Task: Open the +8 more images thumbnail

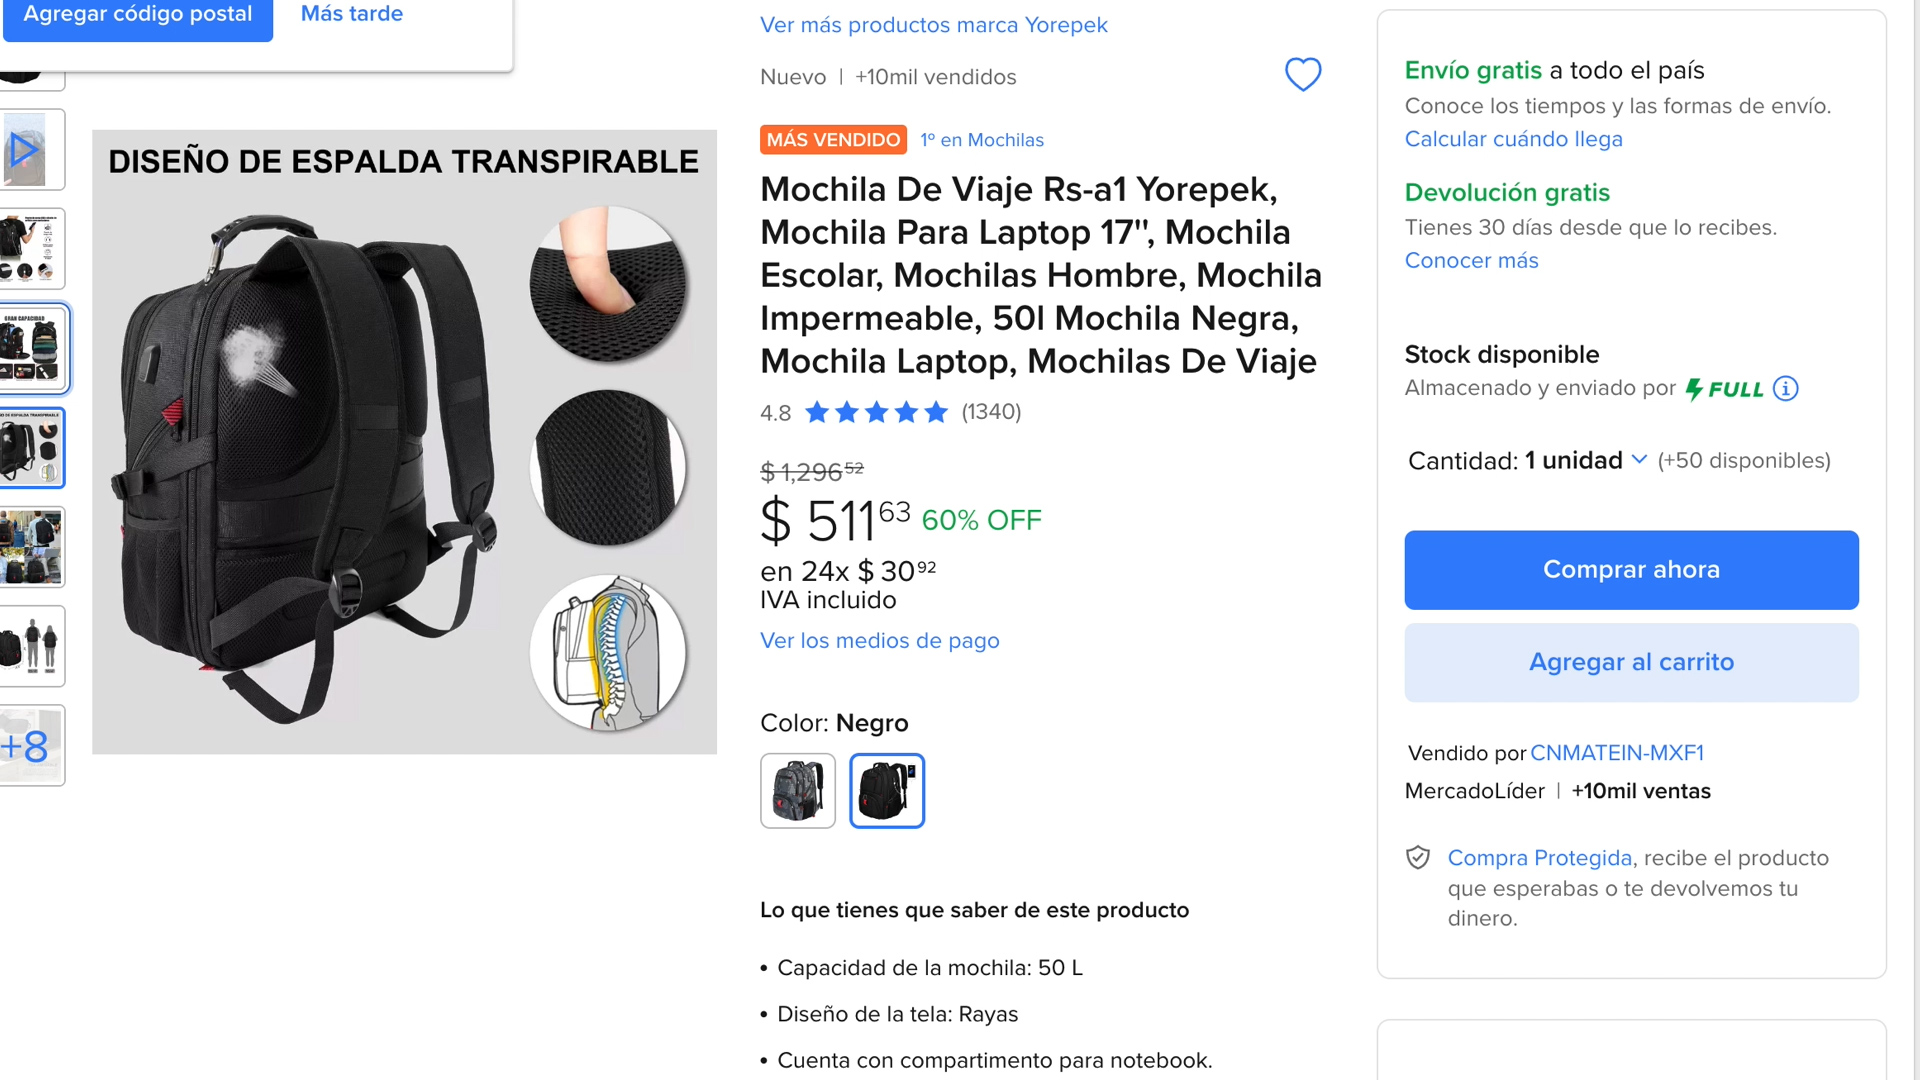Action: [x=30, y=746]
